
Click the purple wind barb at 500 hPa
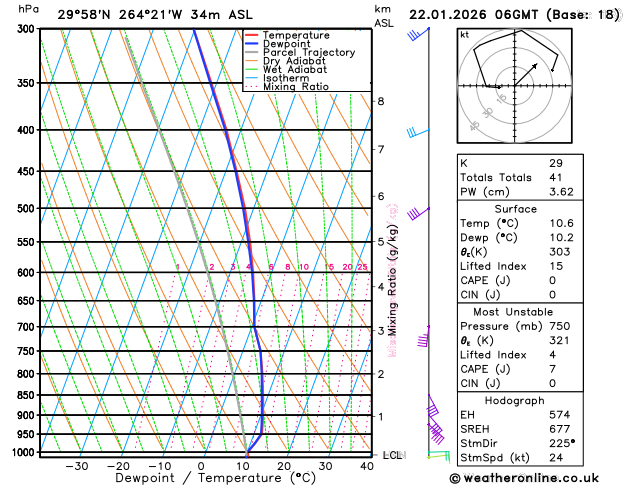(418, 213)
